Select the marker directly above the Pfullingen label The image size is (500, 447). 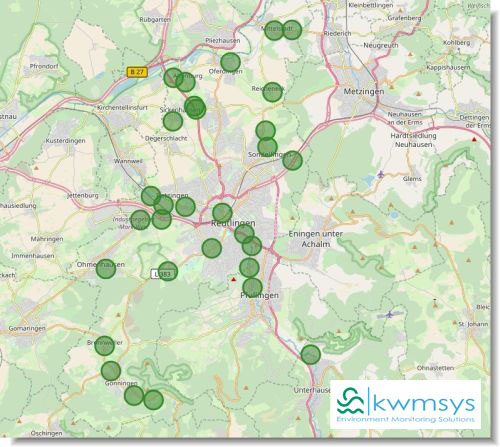[252, 287]
